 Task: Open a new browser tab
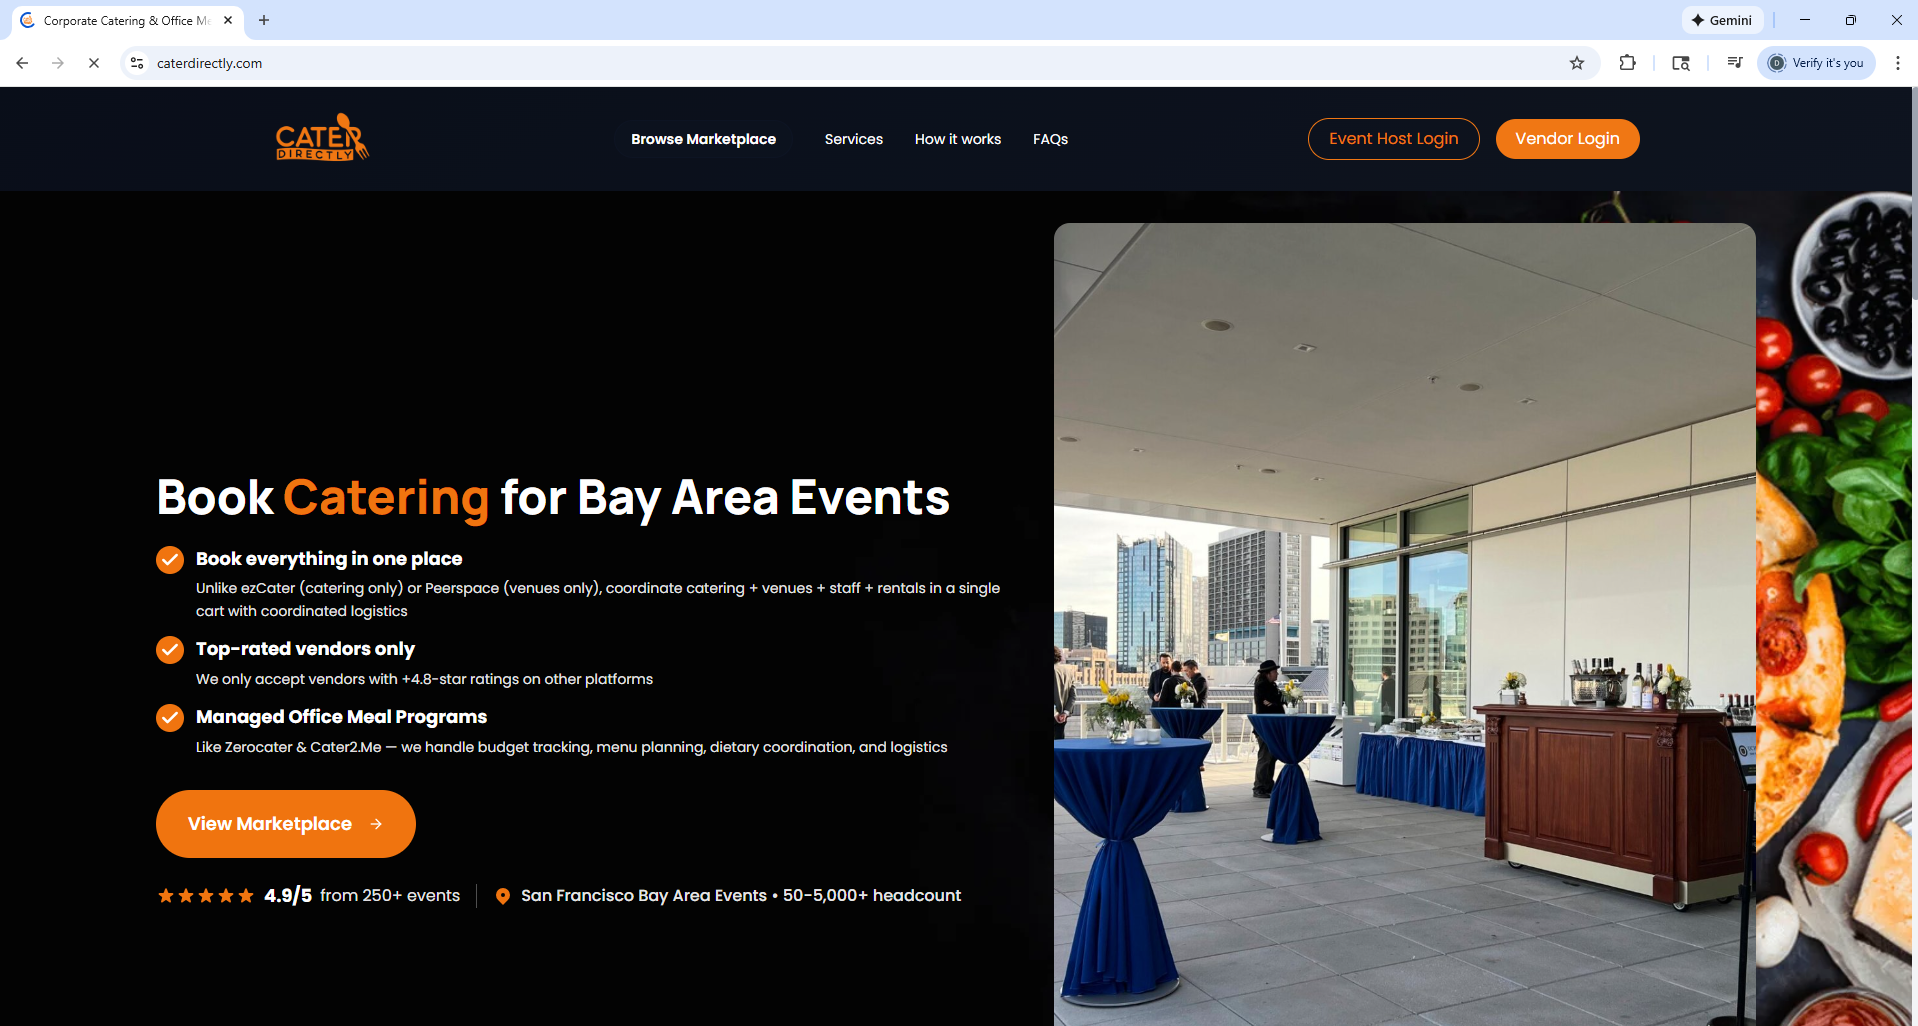(264, 20)
